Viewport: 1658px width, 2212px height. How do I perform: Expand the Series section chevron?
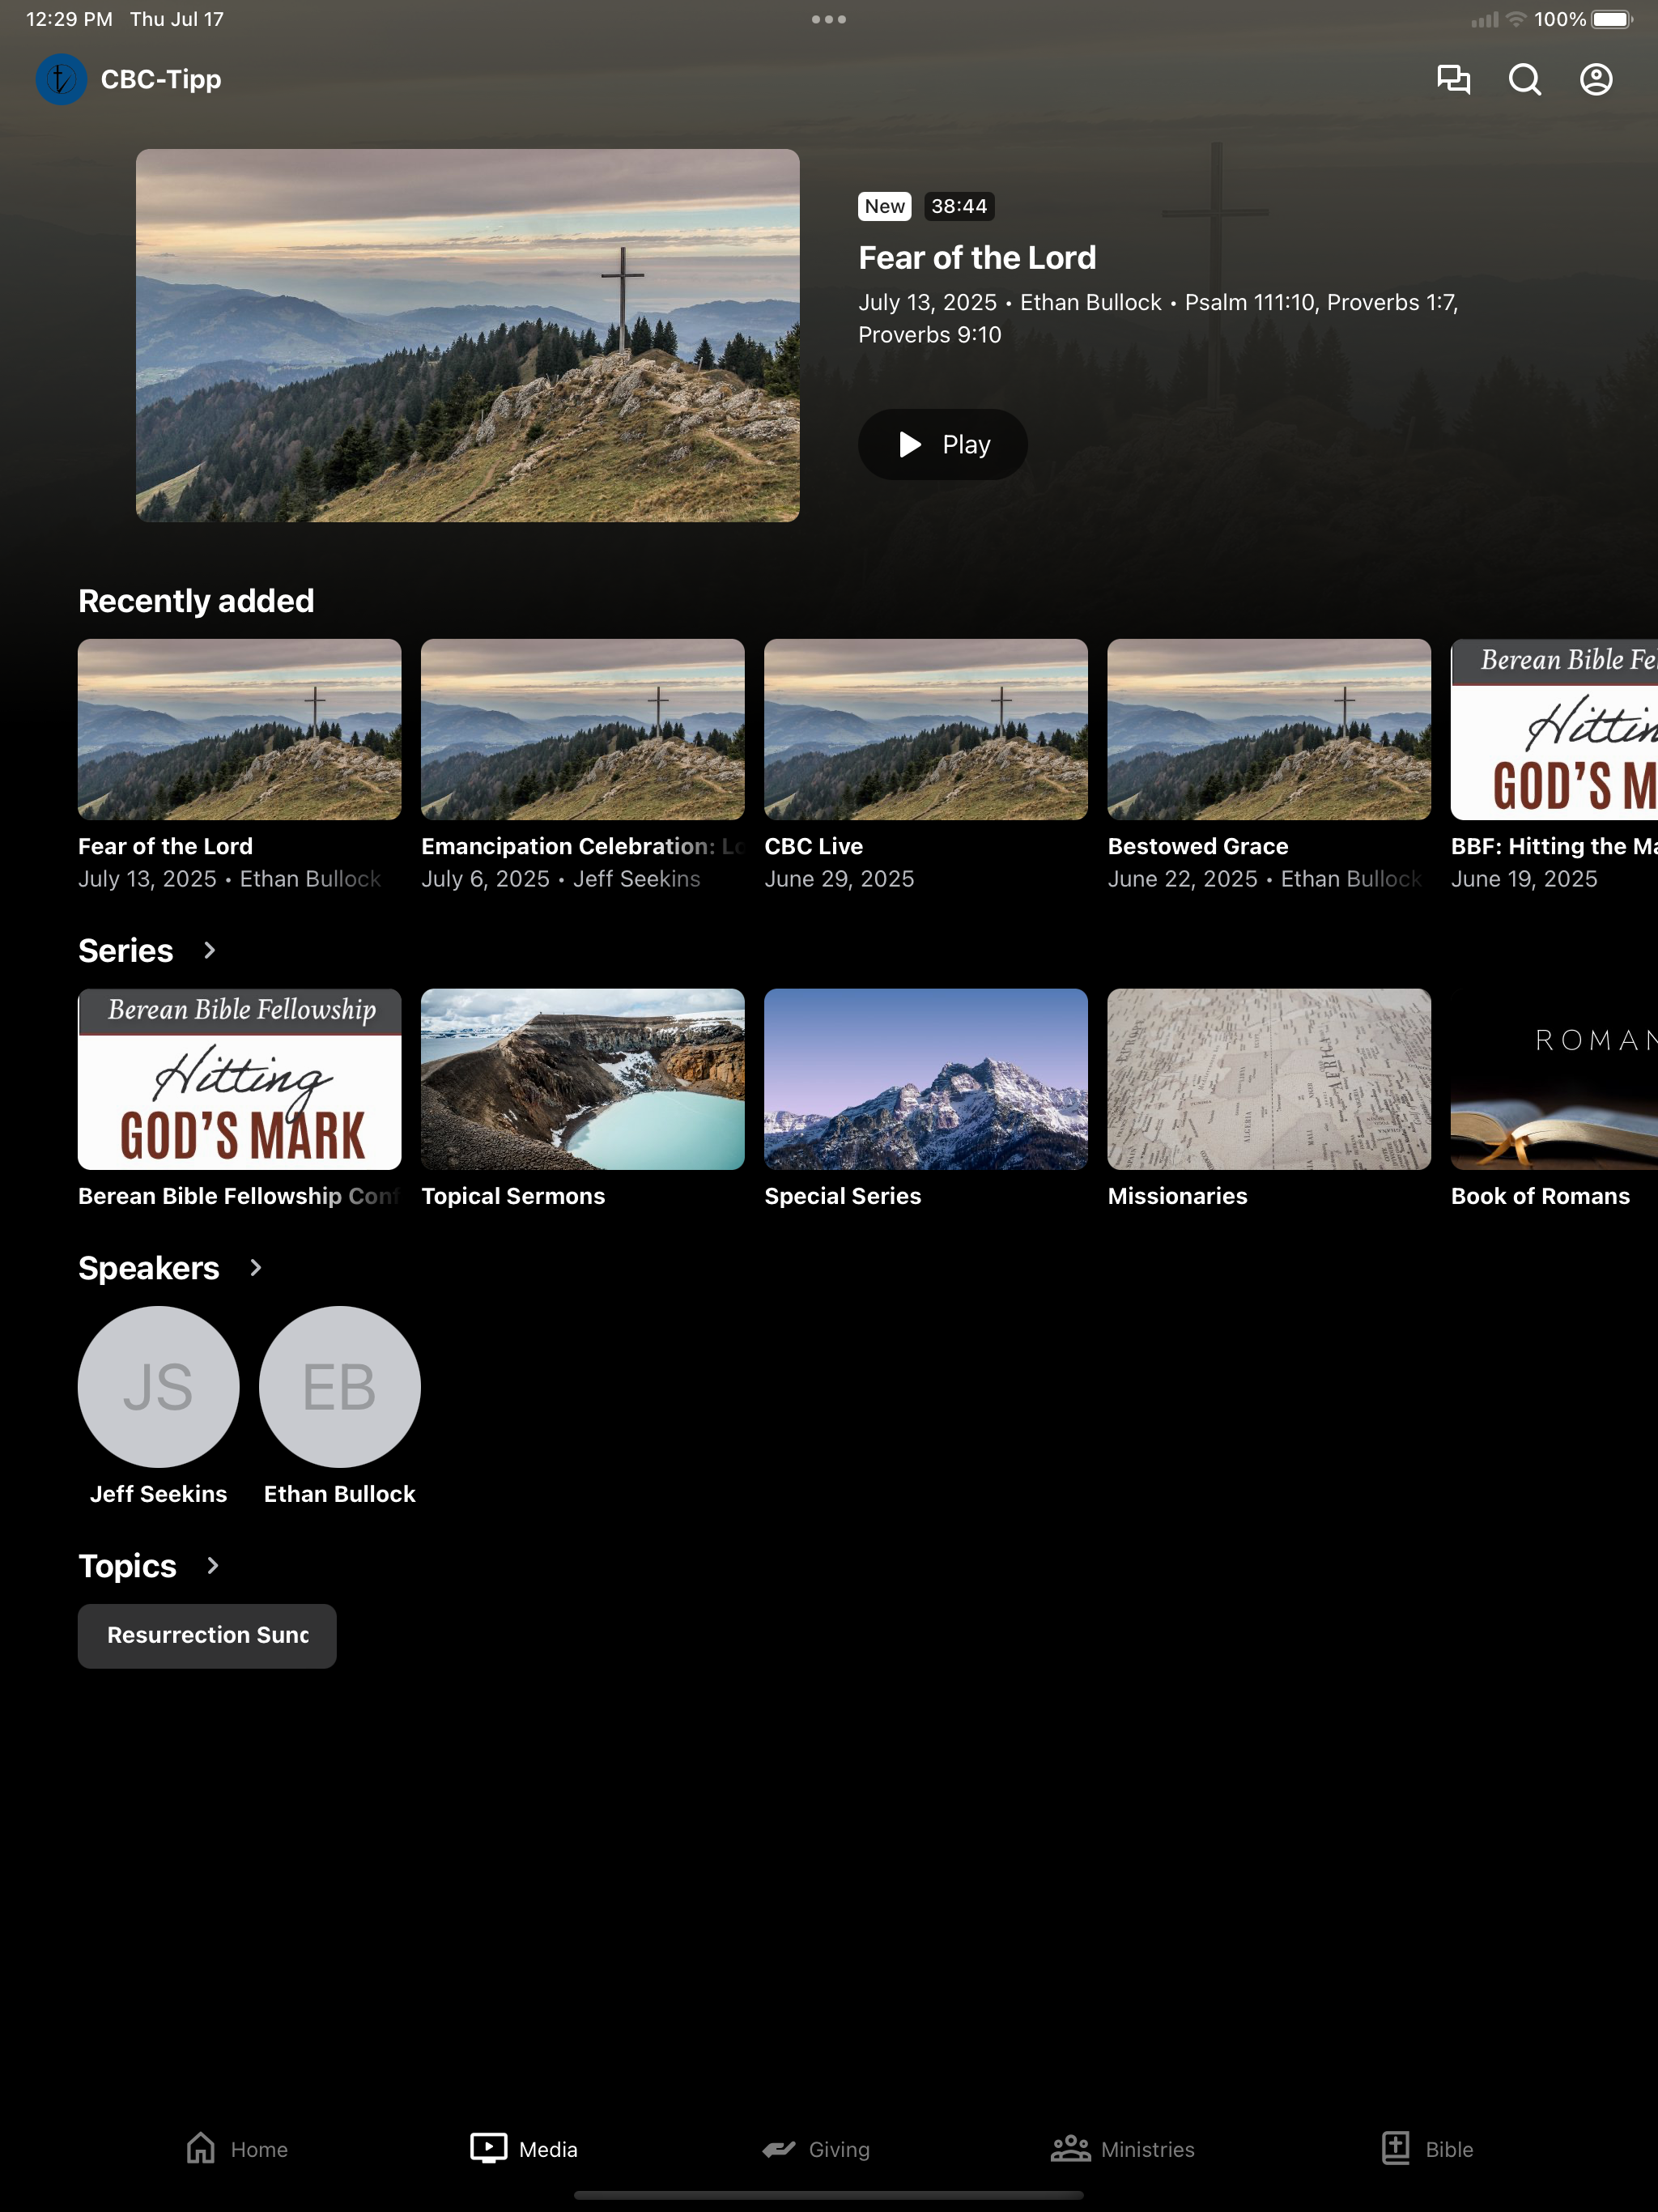pyautogui.click(x=209, y=950)
